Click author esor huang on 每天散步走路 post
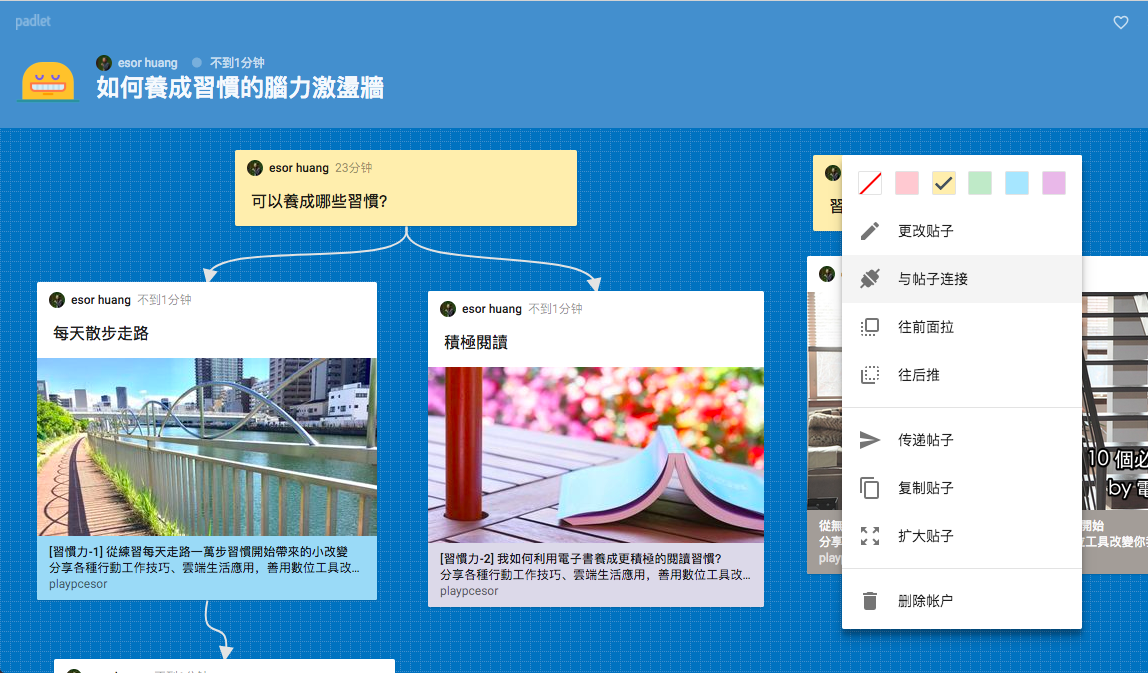Image resolution: width=1148 pixels, height=673 pixels. [100, 300]
